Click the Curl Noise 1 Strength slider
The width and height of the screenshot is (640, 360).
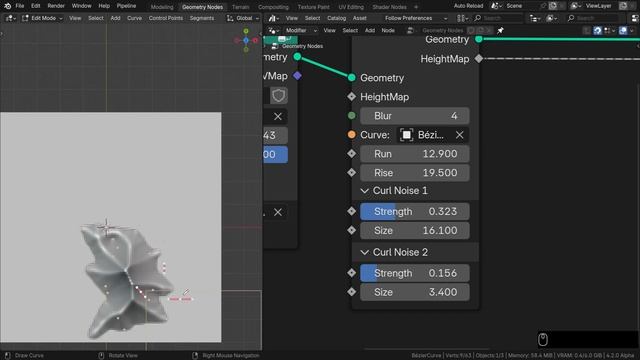point(415,211)
